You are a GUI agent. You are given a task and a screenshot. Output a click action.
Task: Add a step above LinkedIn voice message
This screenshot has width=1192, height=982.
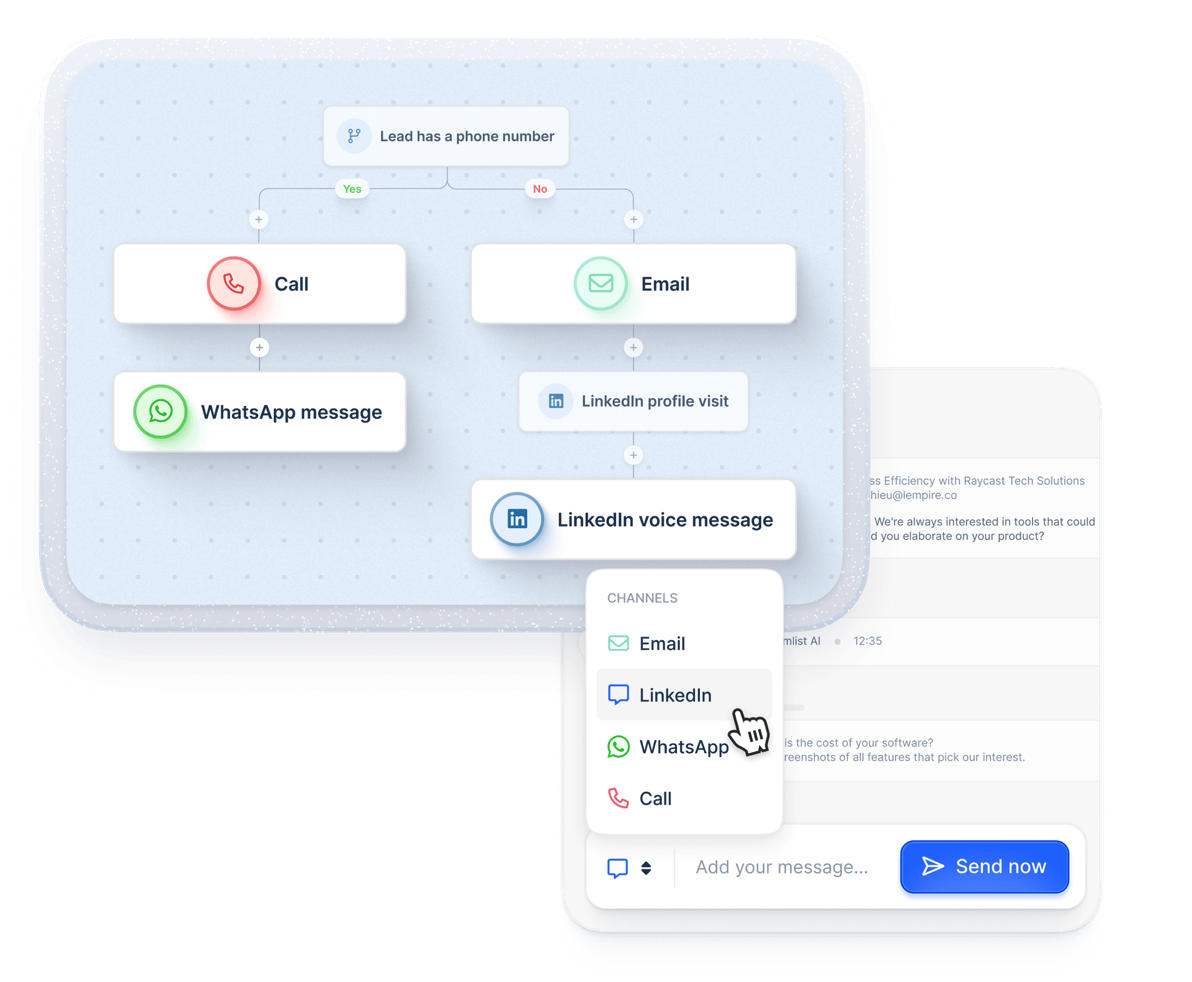(x=633, y=455)
